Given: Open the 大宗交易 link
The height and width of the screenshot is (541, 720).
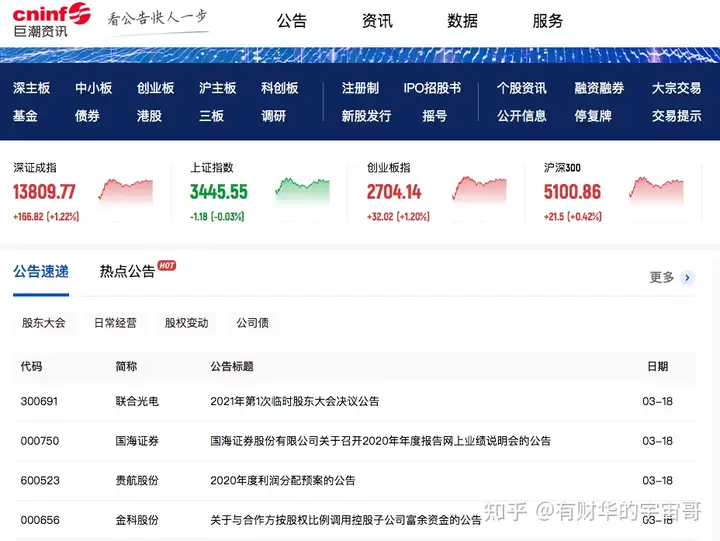Looking at the screenshot, I should point(676,88).
